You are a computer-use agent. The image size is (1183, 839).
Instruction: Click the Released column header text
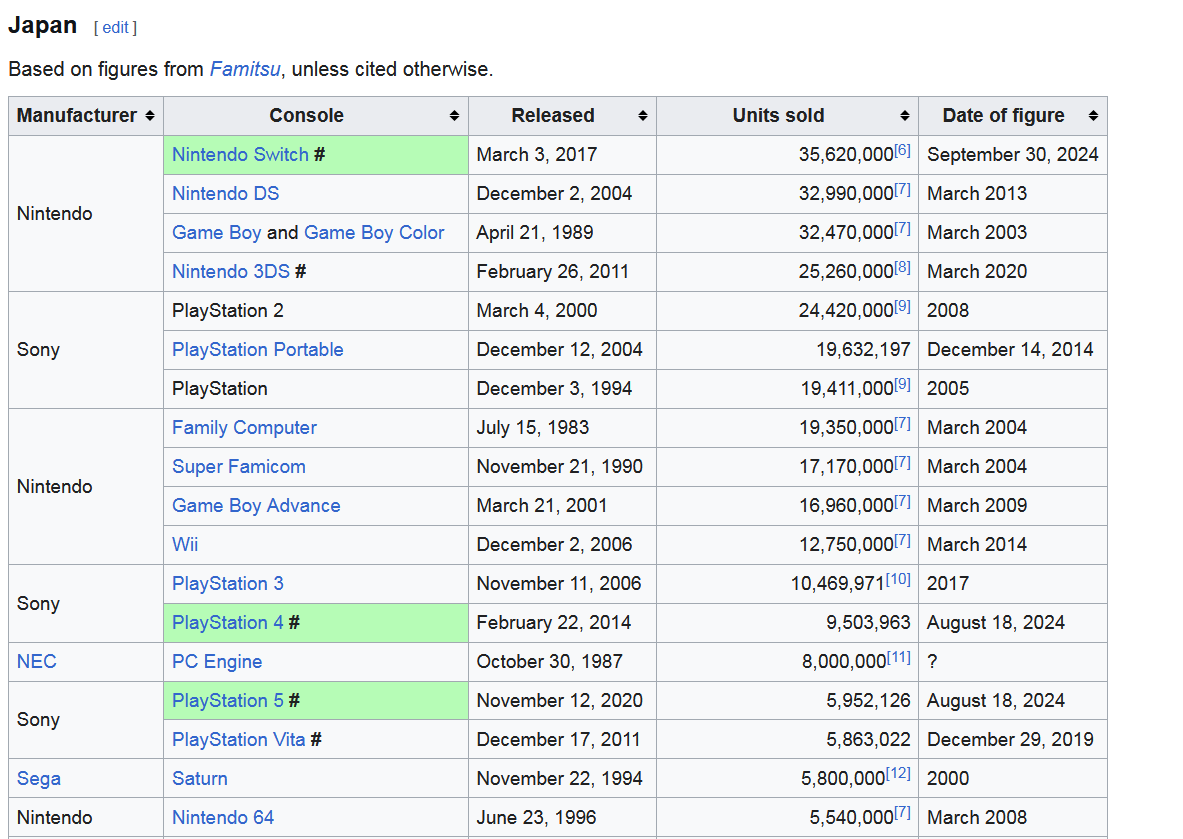(553, 115)
